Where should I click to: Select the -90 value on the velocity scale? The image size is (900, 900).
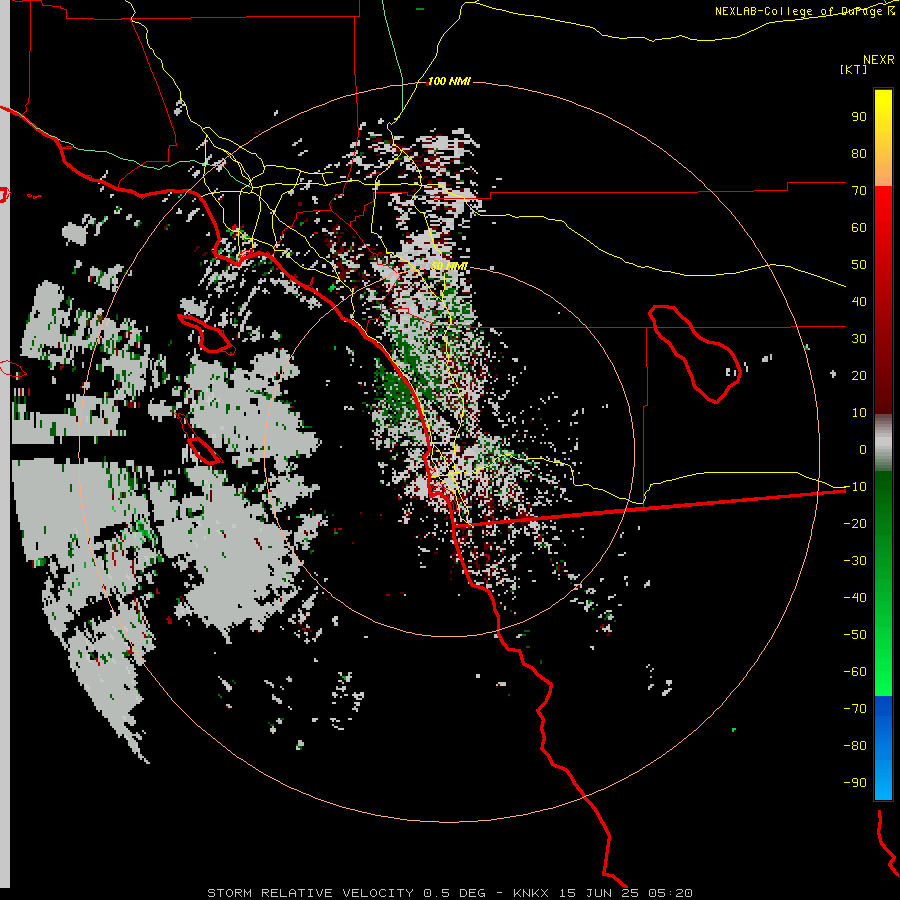point(855,783)
